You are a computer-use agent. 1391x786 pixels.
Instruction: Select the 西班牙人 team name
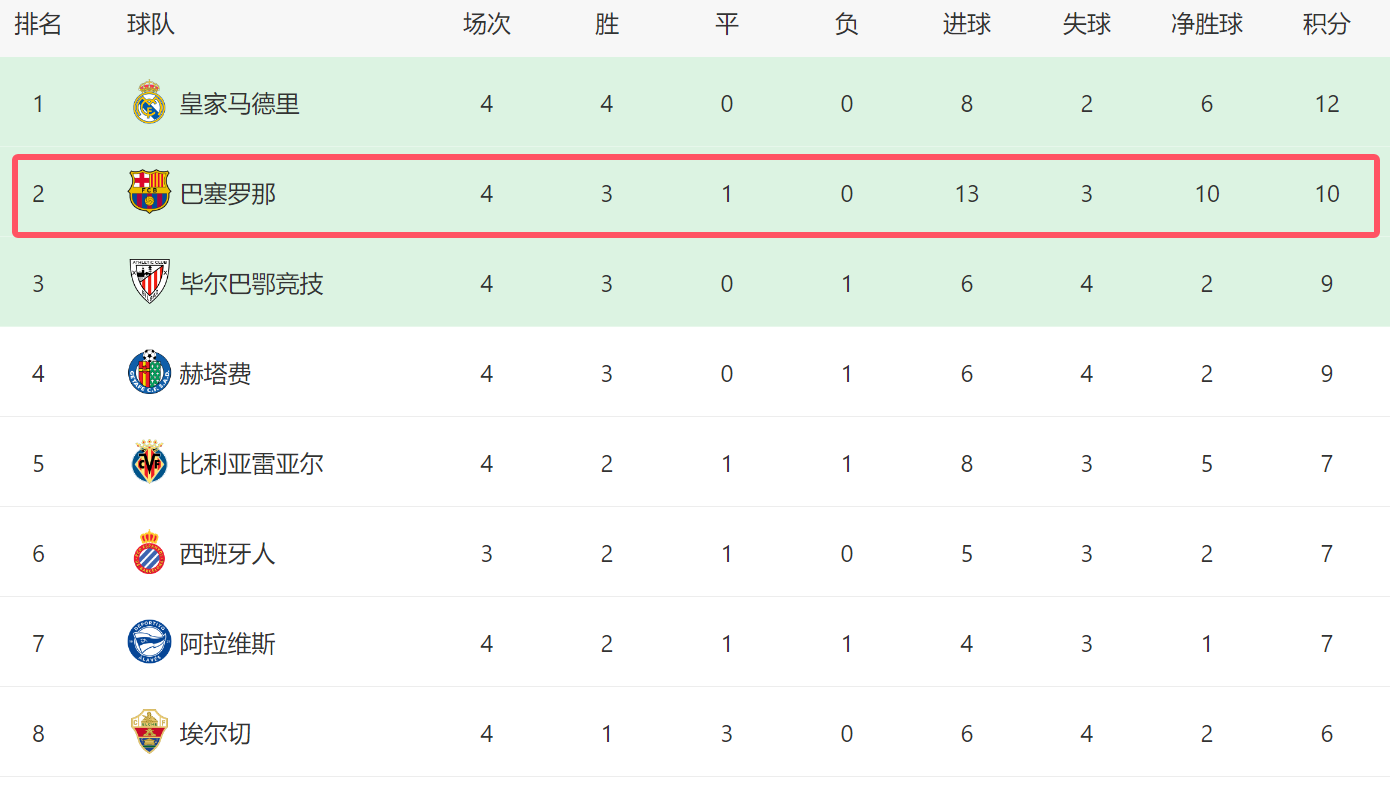click(228, 554)
